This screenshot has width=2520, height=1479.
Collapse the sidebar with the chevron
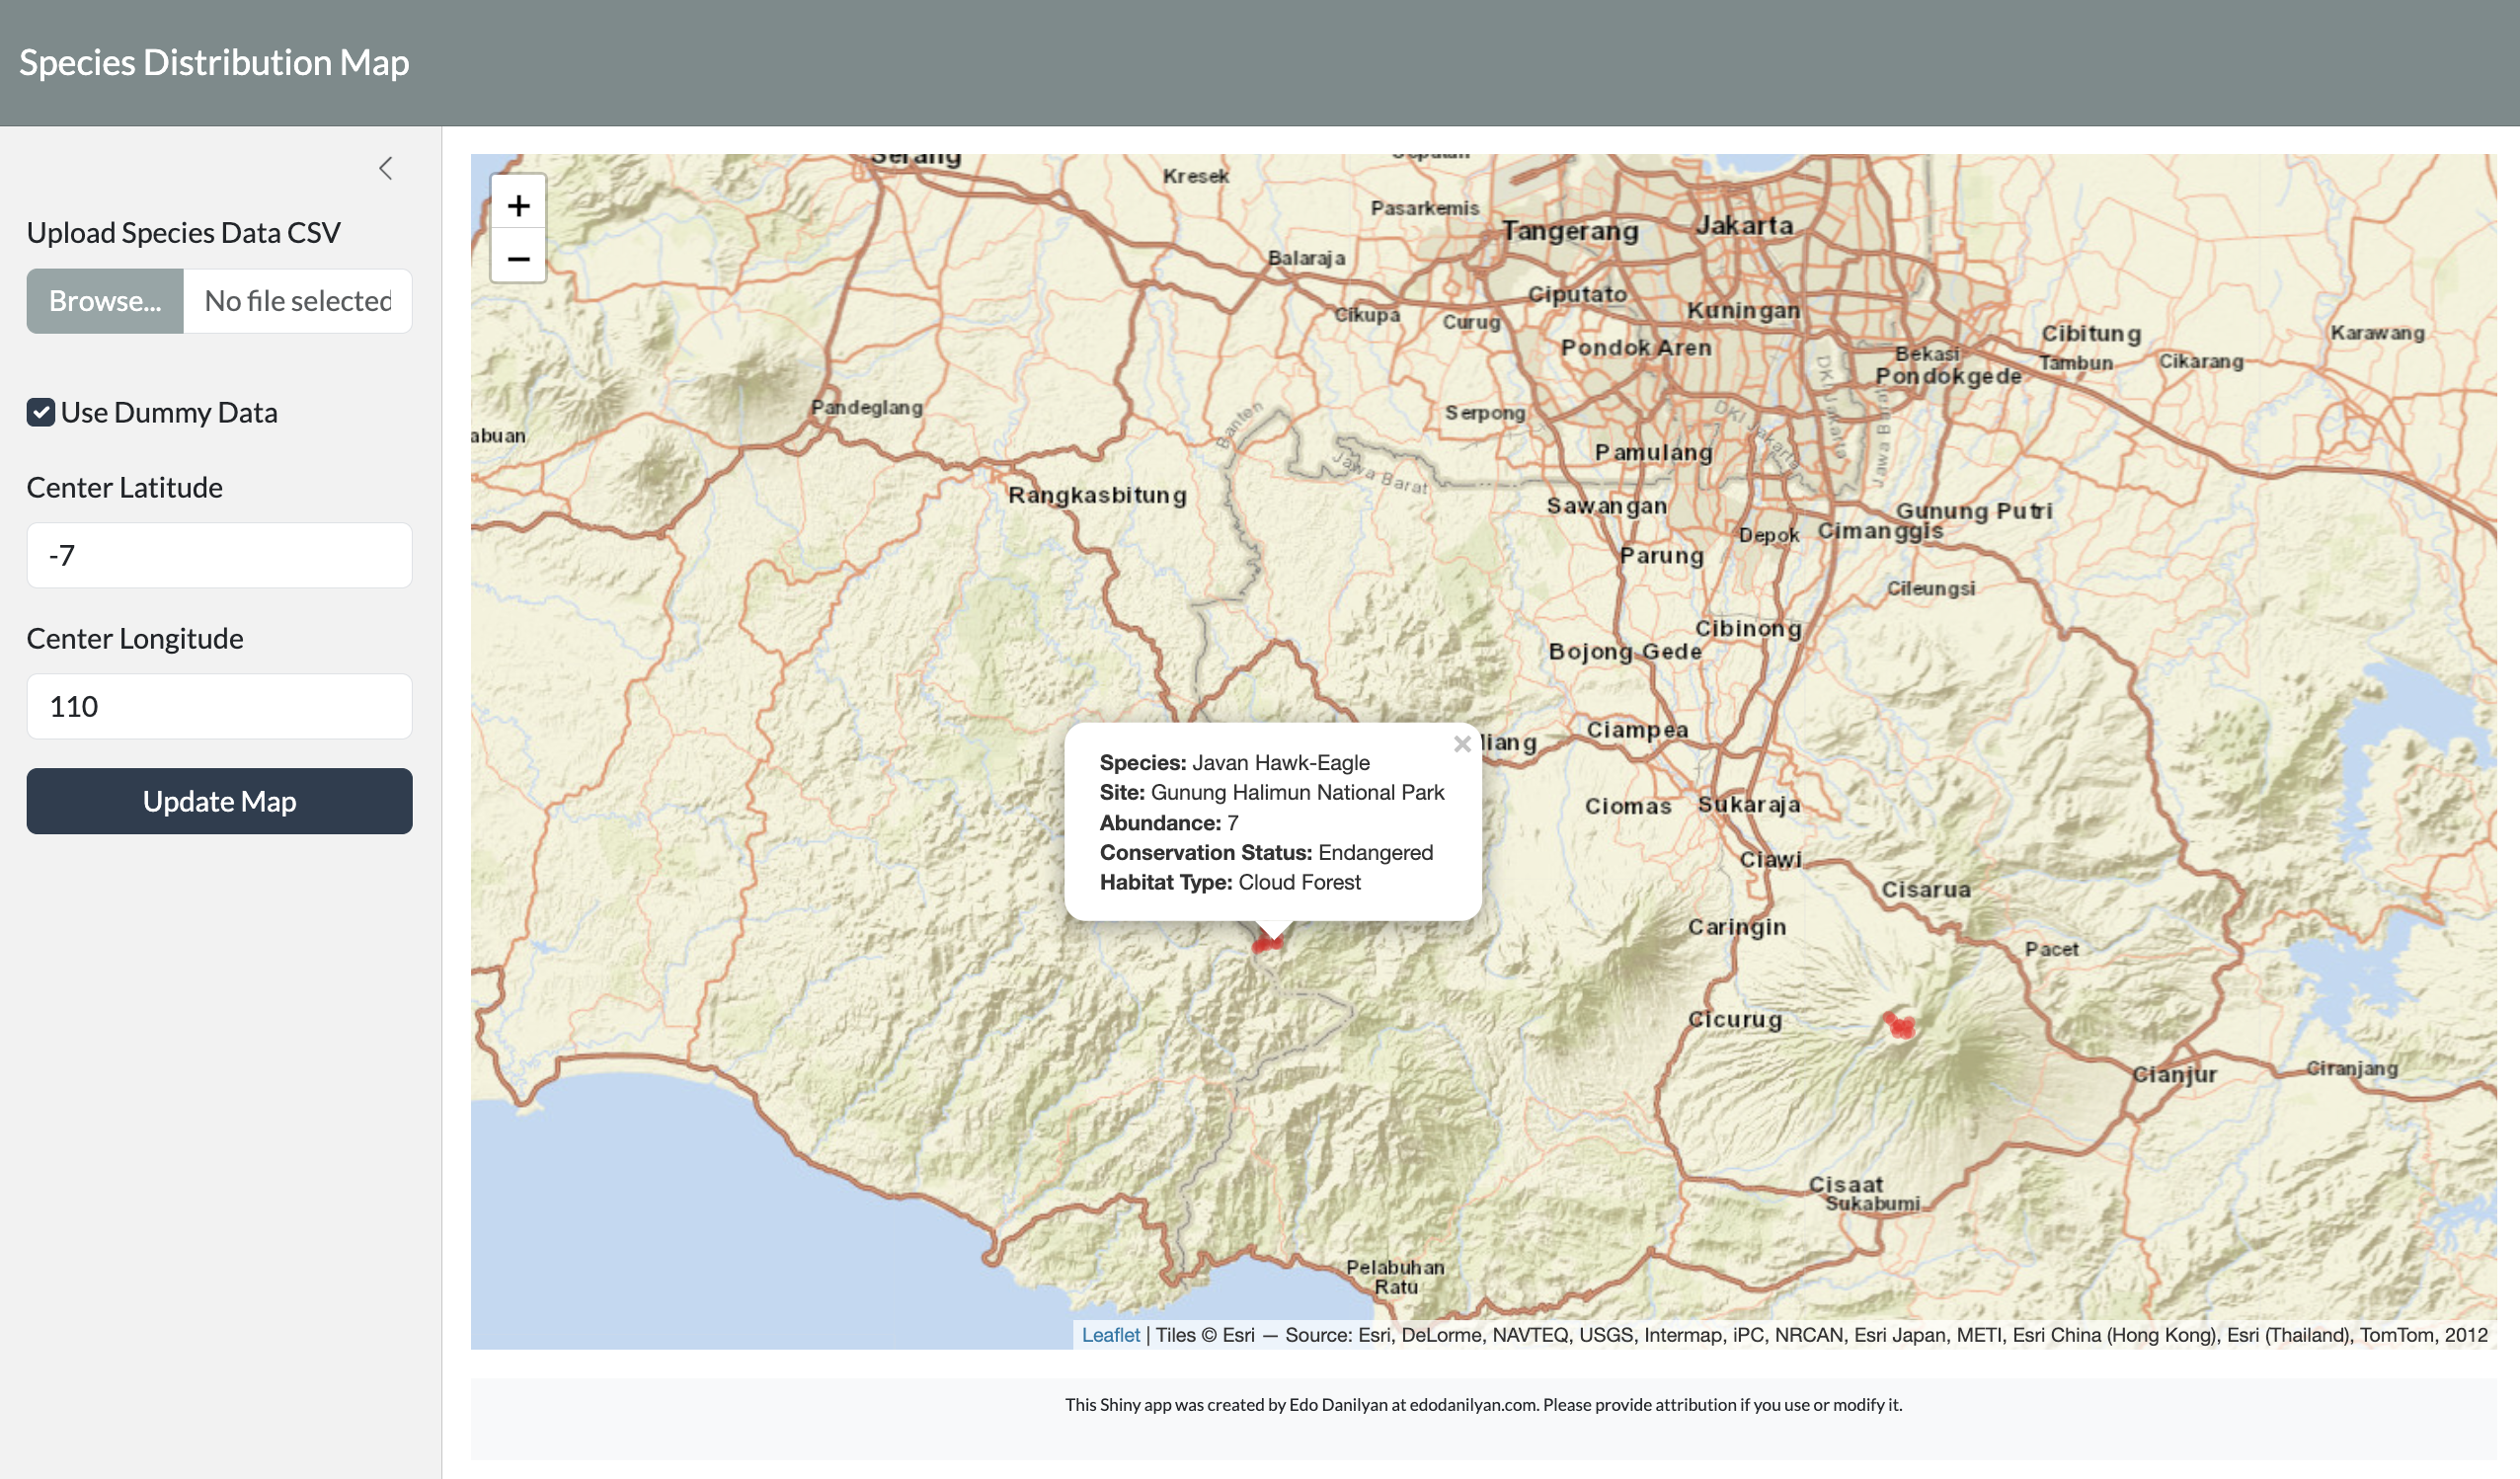(x=386, y=168)
